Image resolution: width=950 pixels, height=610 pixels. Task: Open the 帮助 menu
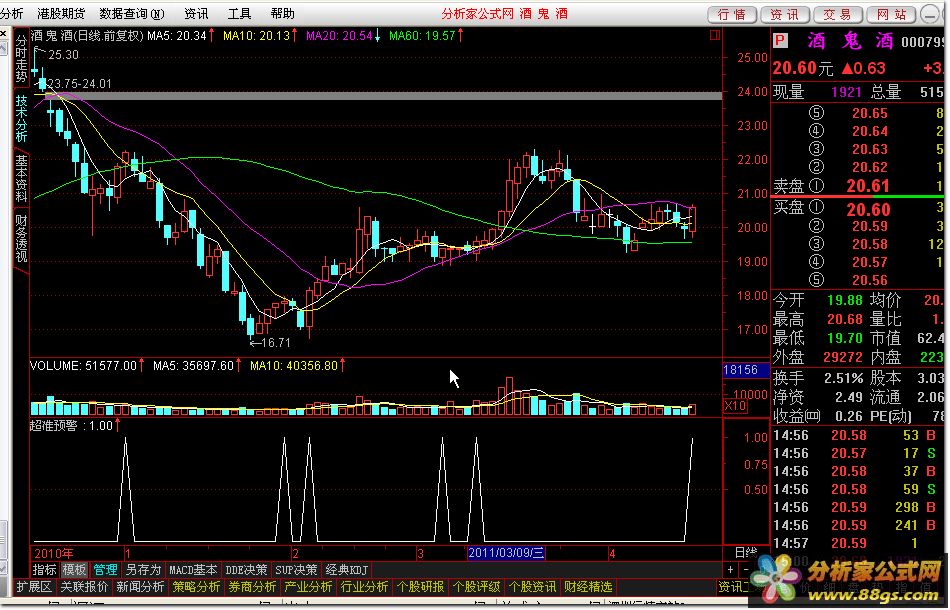coord(282,13)
